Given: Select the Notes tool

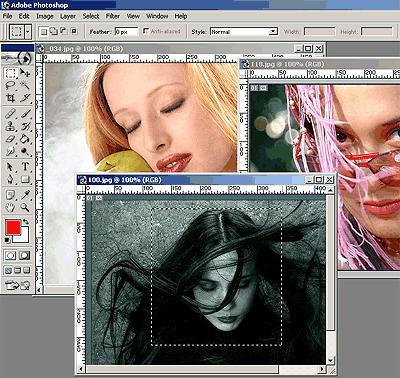Looking at the screenshot, I should (11, 195).
